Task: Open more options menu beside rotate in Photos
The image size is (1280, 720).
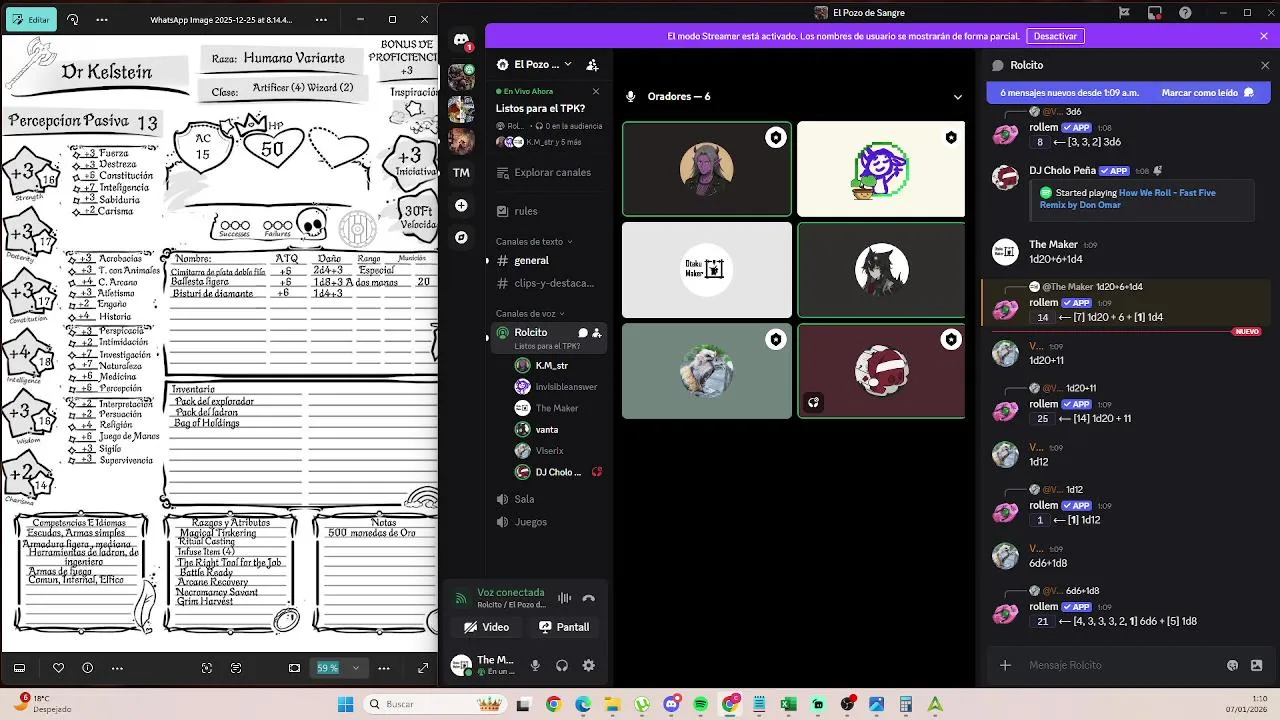Action: [x=102, y=19]
